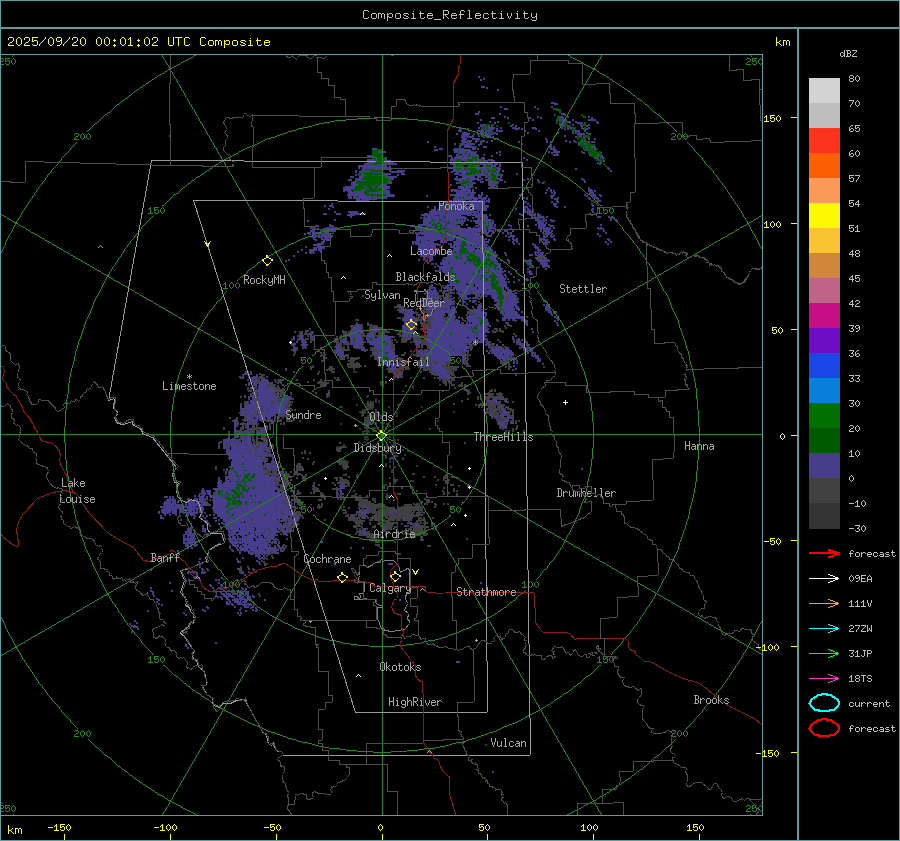This screenshot has height=841, width=900.
Task: Click the red 65 dBZ color swatch
Action: 824,140
